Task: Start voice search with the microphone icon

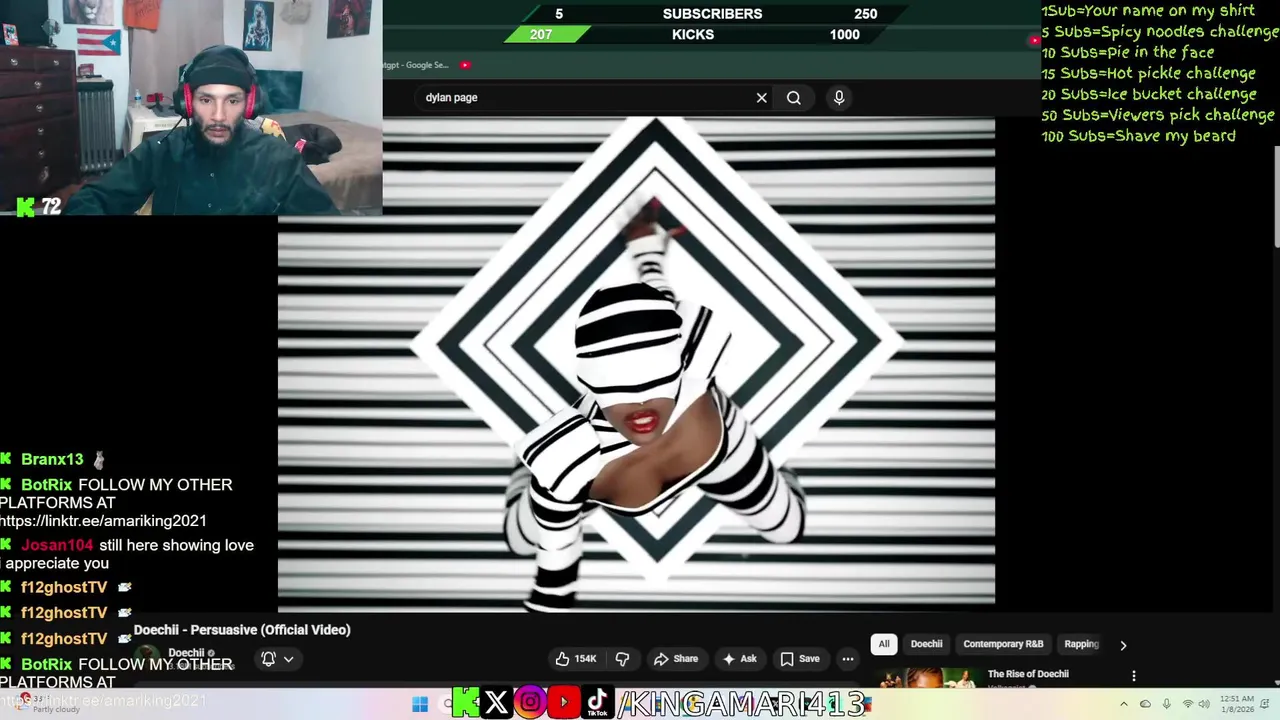Action: tap(839, 98)
